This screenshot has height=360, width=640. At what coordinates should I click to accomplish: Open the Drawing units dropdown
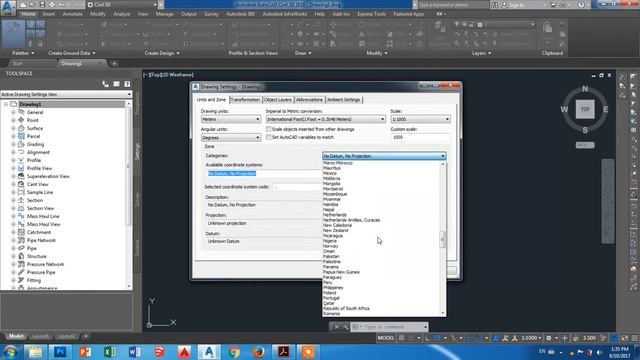[231, 119]
